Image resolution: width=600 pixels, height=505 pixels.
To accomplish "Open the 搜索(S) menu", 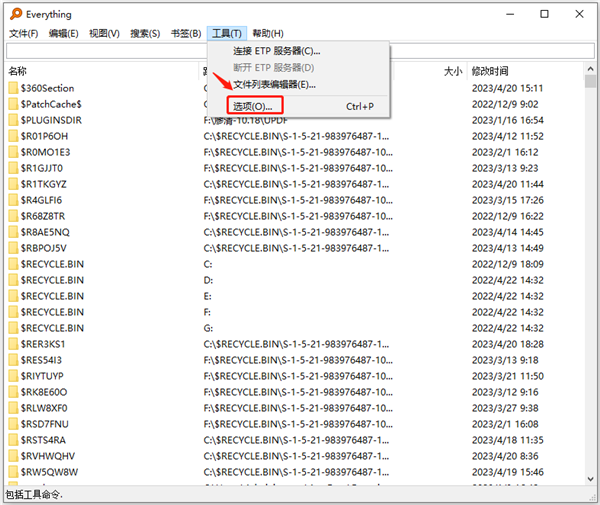I will [145, 34].
